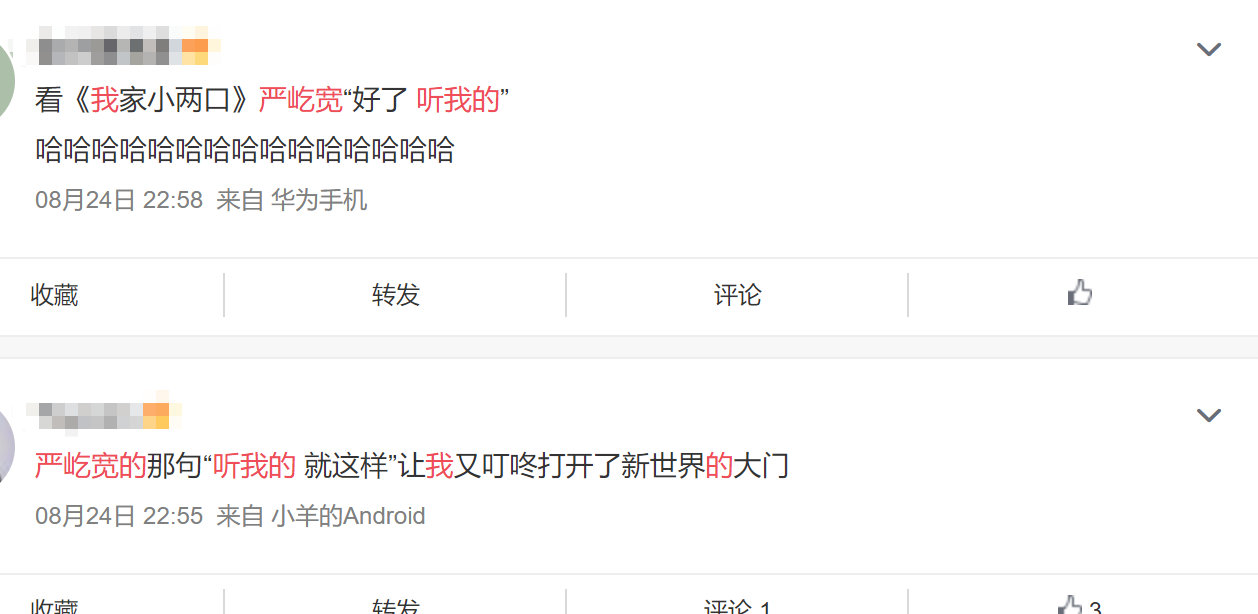The width and height of the screenshot is (1258, 614).
Task: Open the 08月24日 22:58 timestamp link
Action: [119, 200]
